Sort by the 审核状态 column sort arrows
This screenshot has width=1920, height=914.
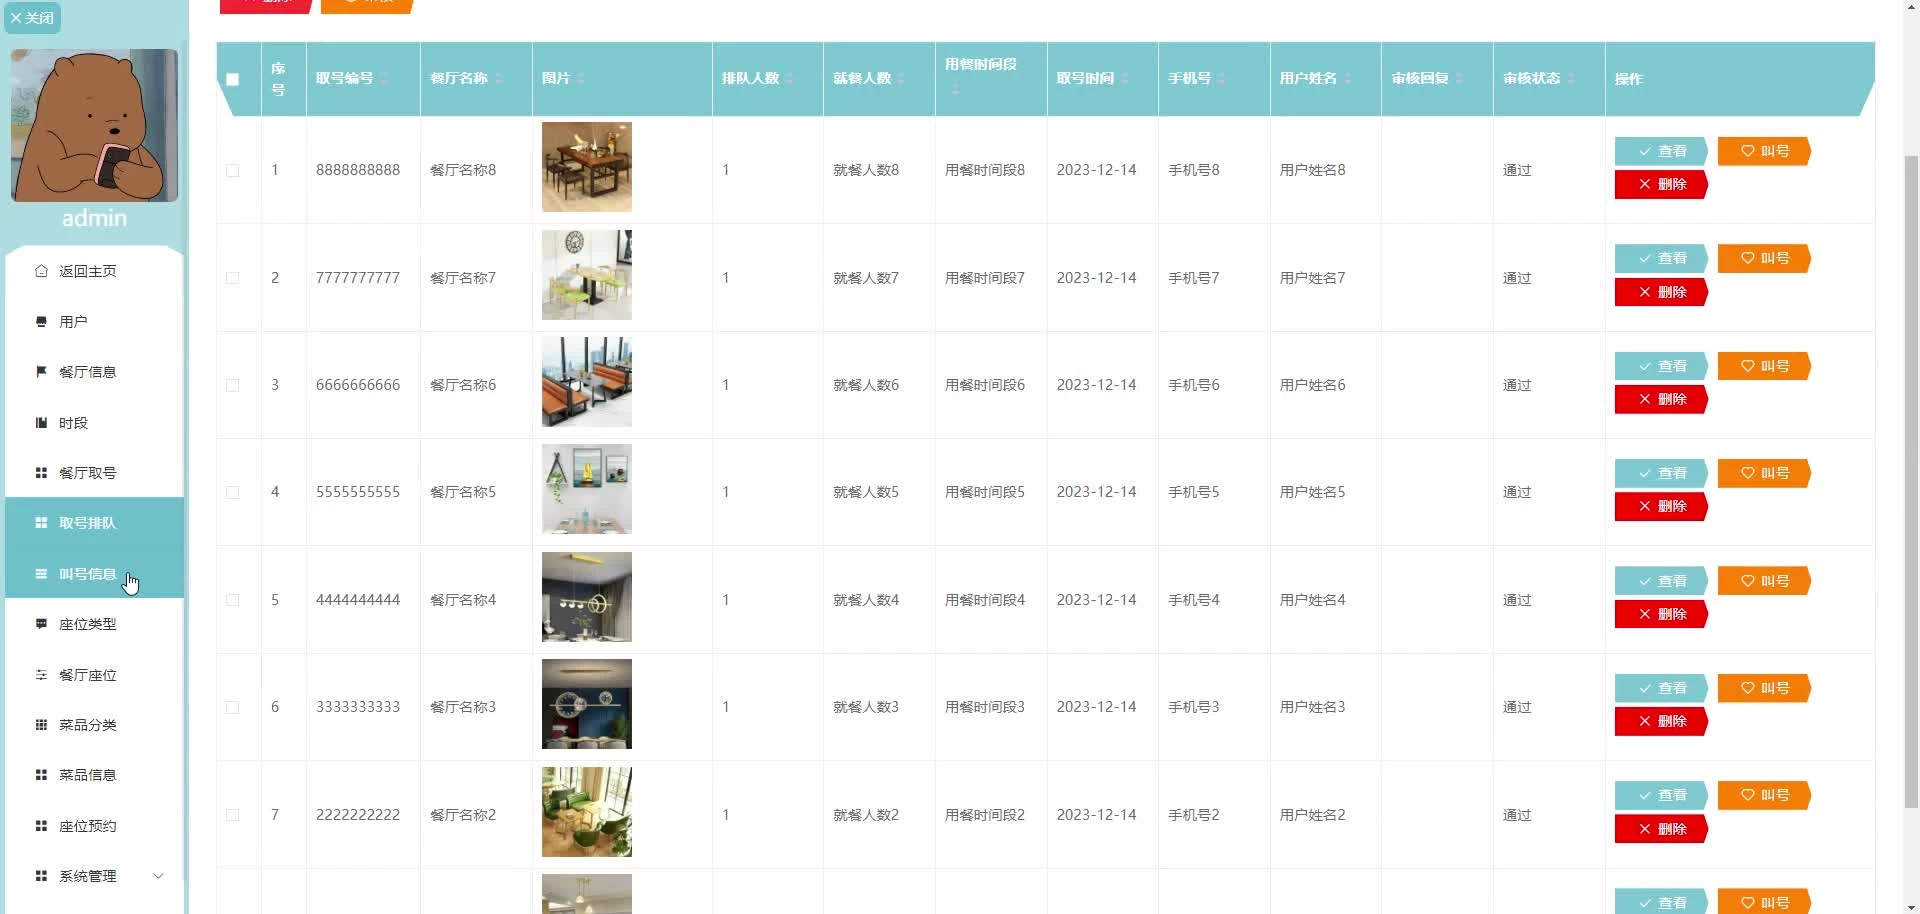point(1571,78)
